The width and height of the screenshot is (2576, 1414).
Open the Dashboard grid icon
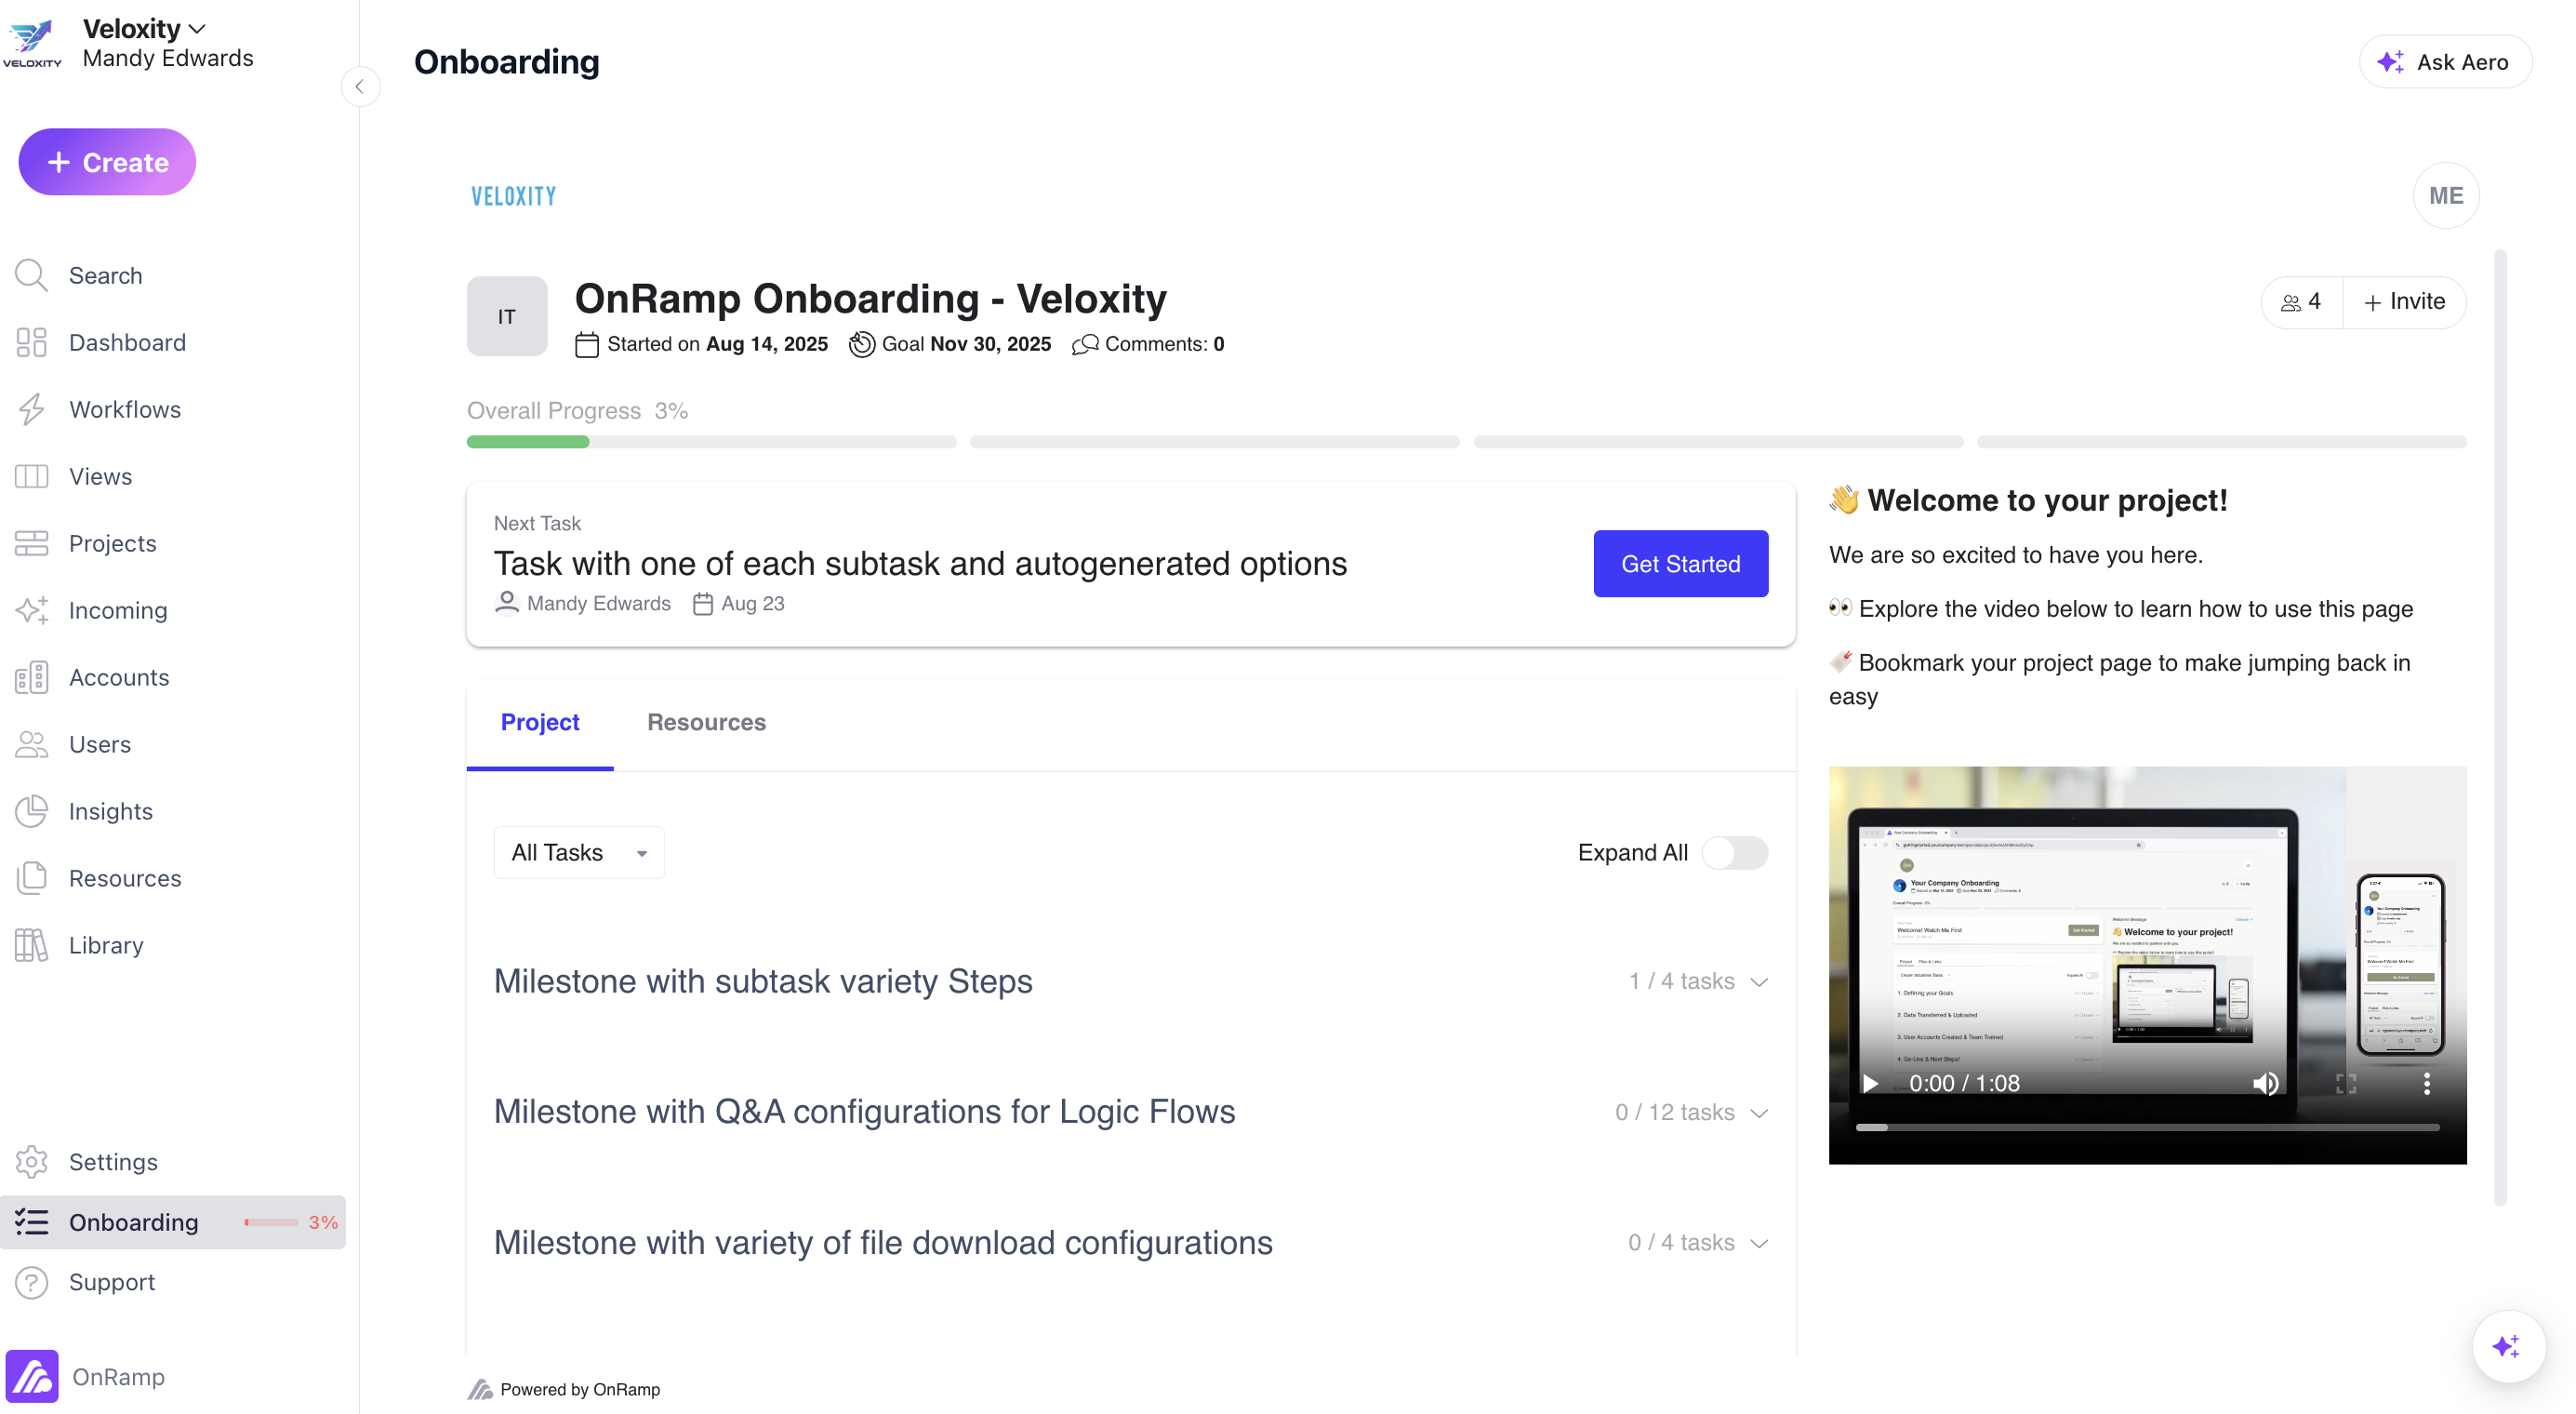tap(31, 342)
